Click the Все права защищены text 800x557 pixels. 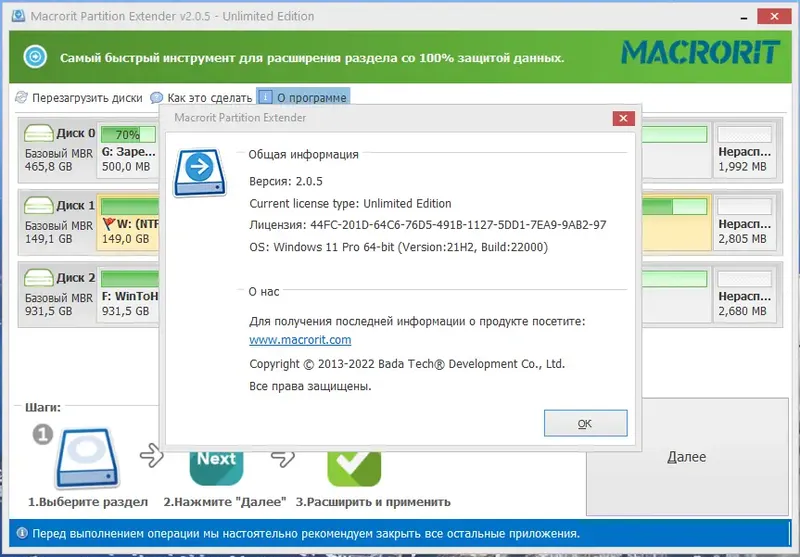coord(310,386)
